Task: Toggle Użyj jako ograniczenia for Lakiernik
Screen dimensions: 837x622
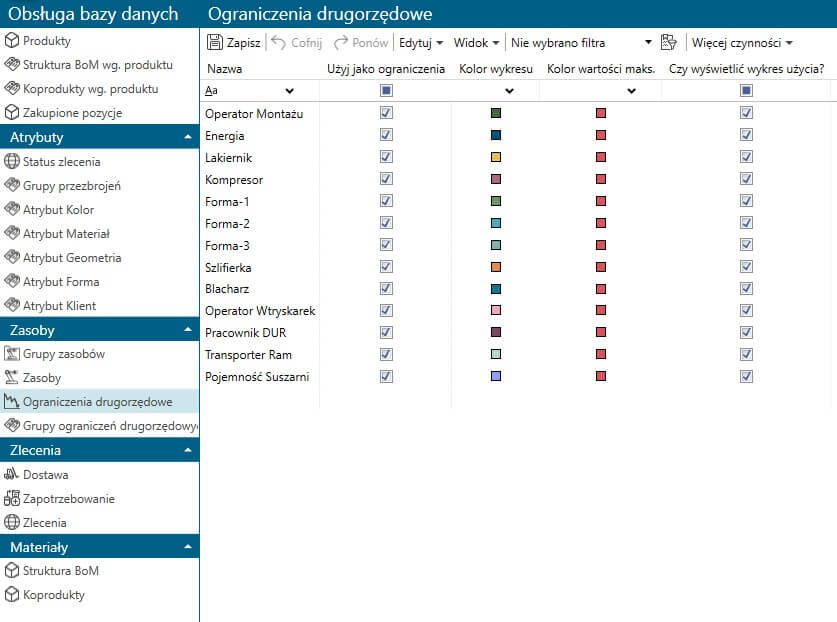Action: (386, 156)
